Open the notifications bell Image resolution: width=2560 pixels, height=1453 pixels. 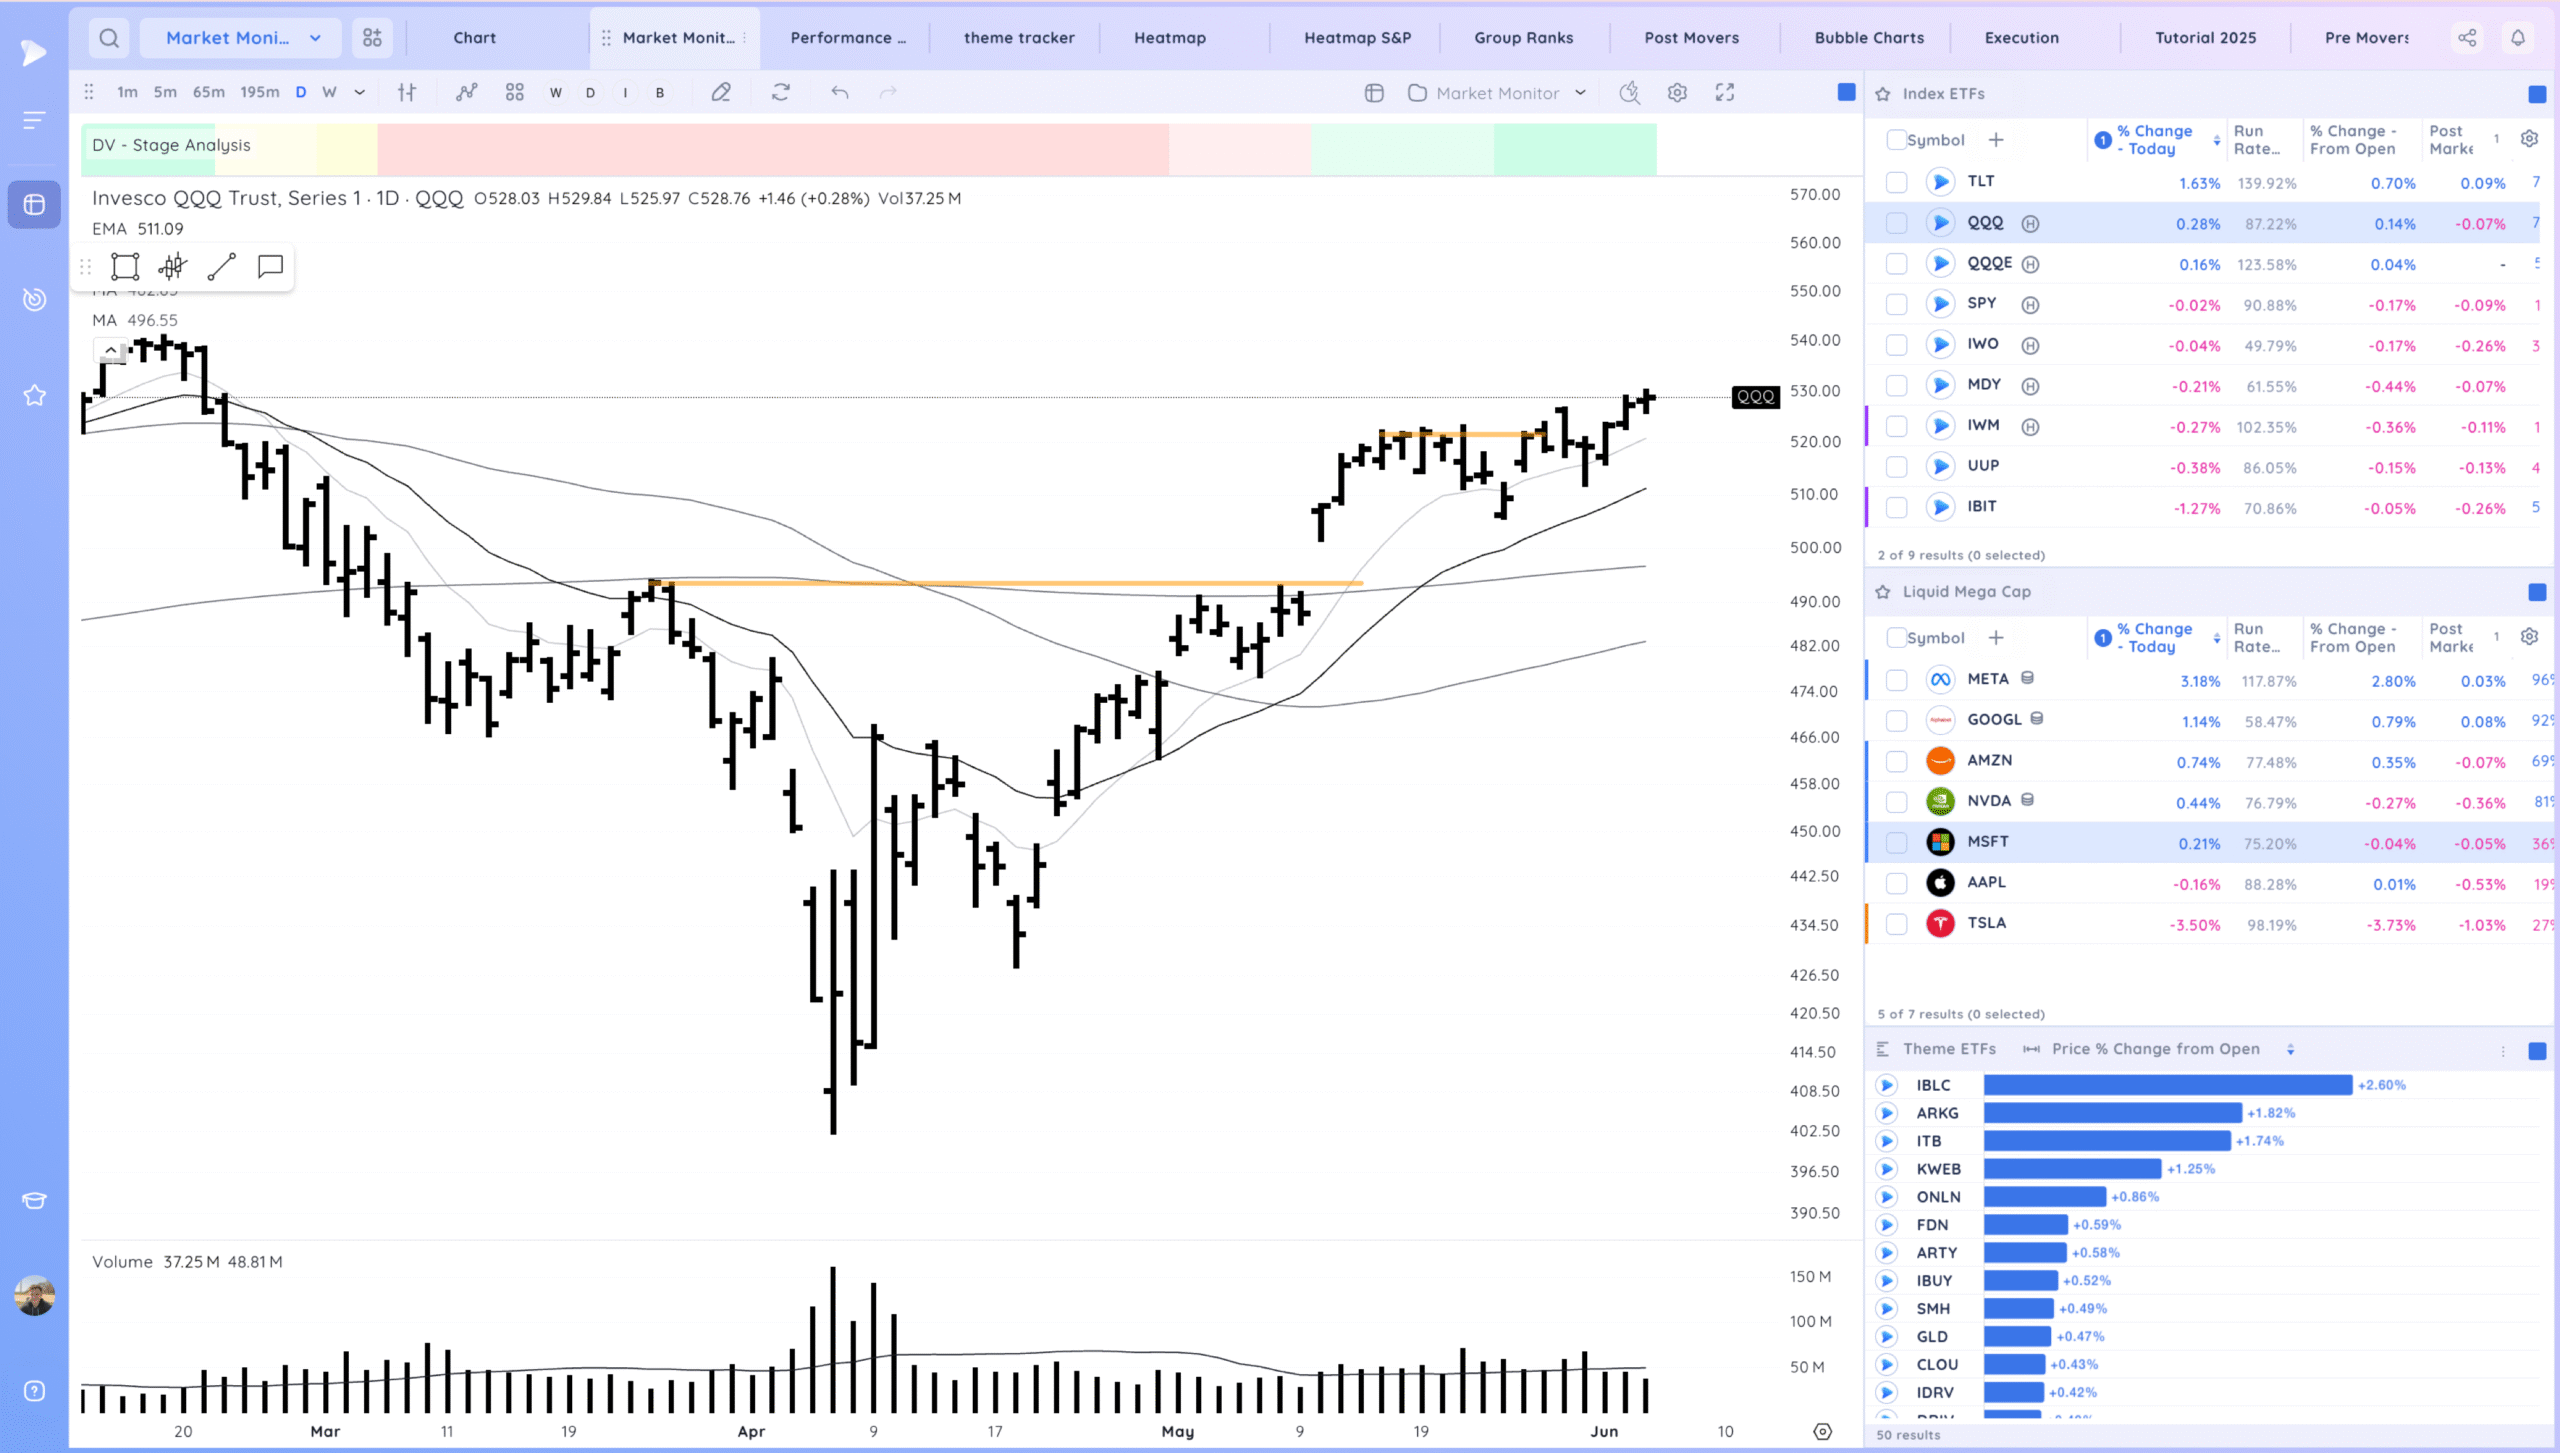coord(2518,38)
